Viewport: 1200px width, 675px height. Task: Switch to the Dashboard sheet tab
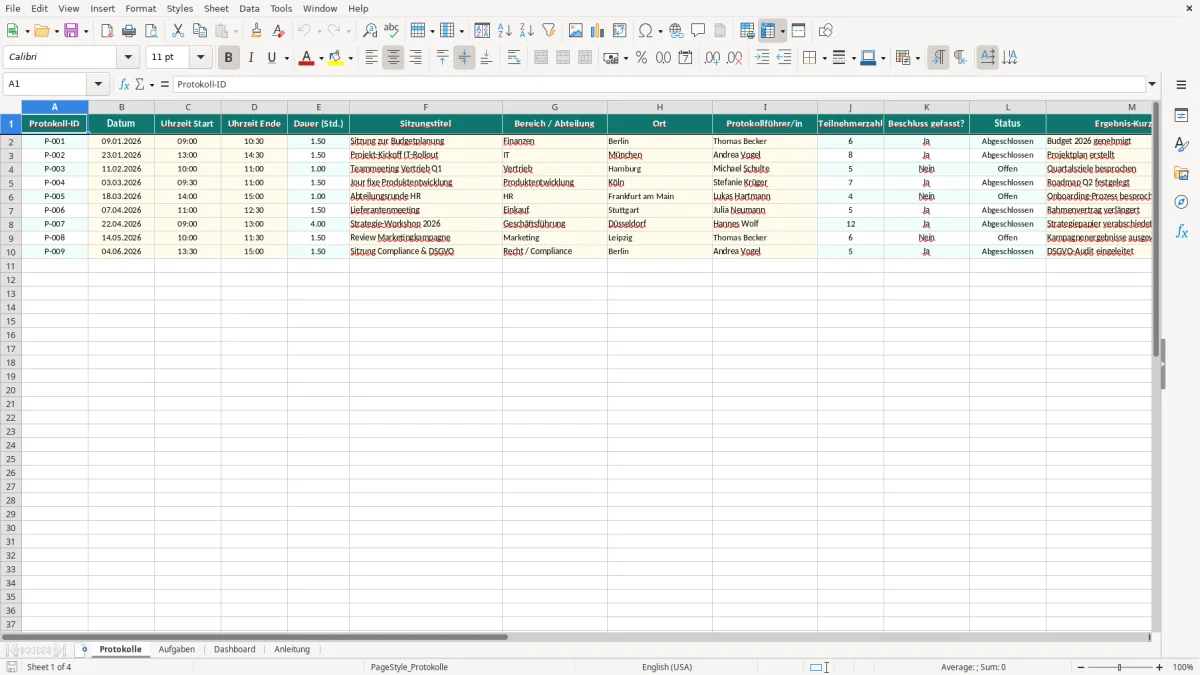[x=235, y=649]
